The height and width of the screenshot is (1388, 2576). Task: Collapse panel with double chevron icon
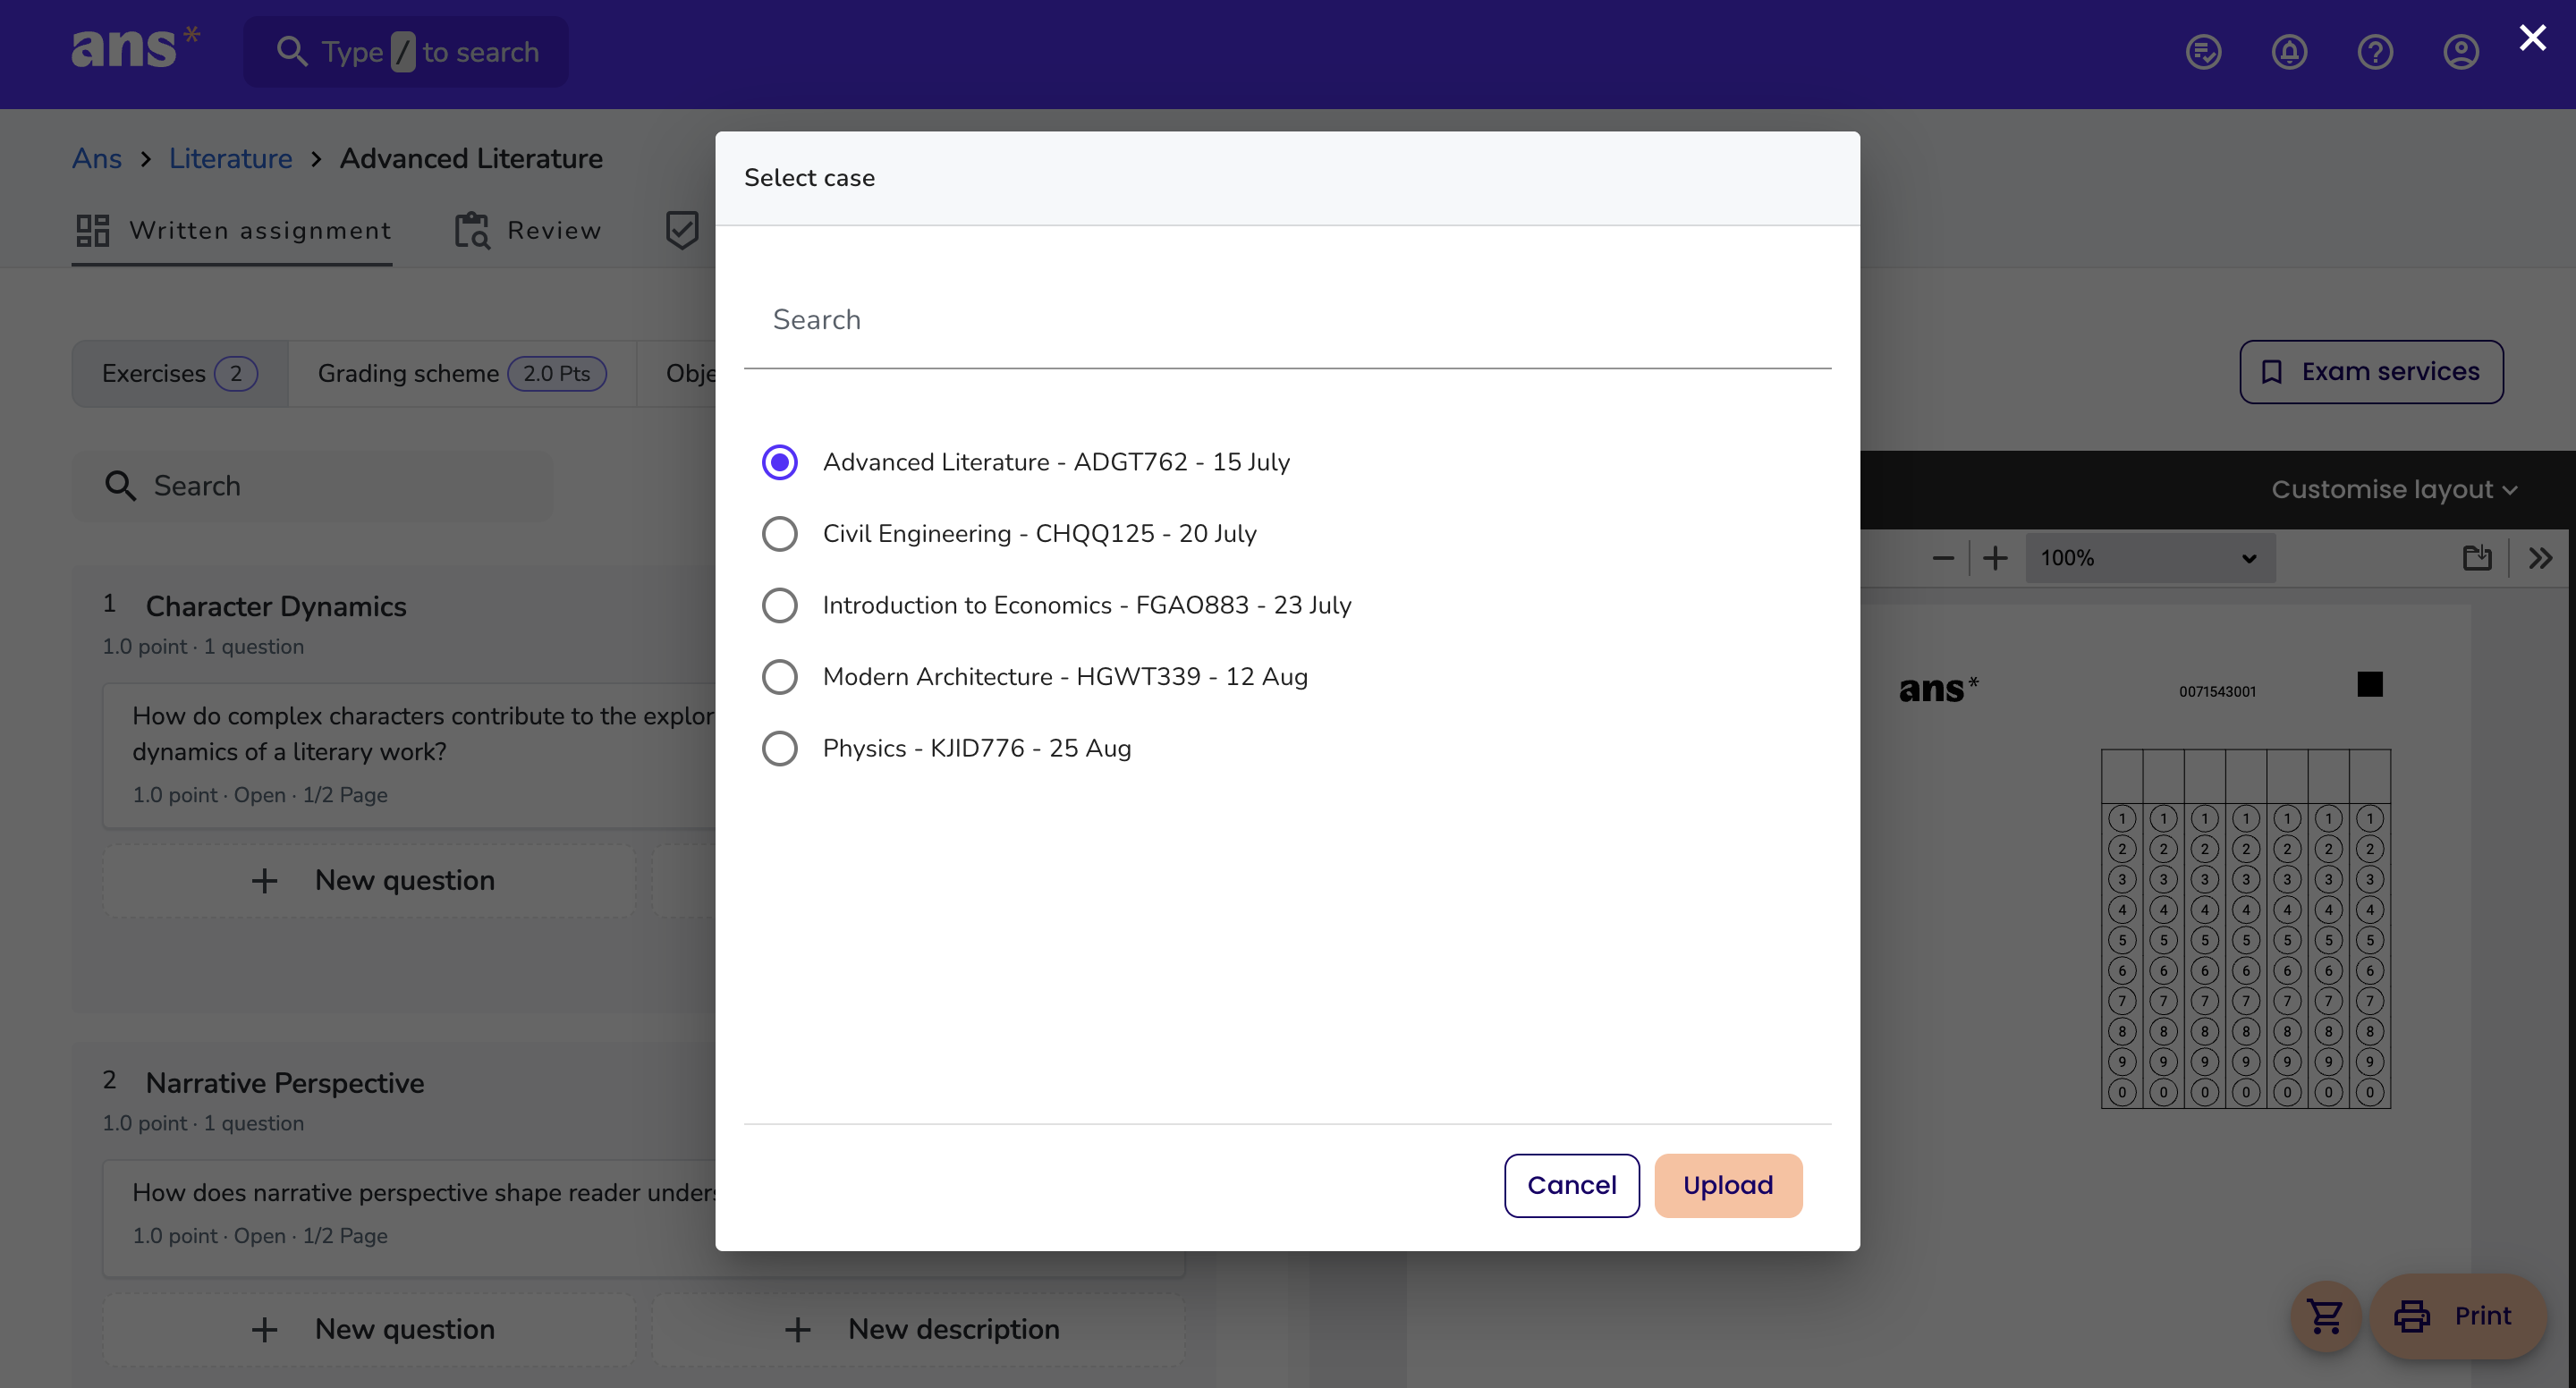[x=2540, y=558]
